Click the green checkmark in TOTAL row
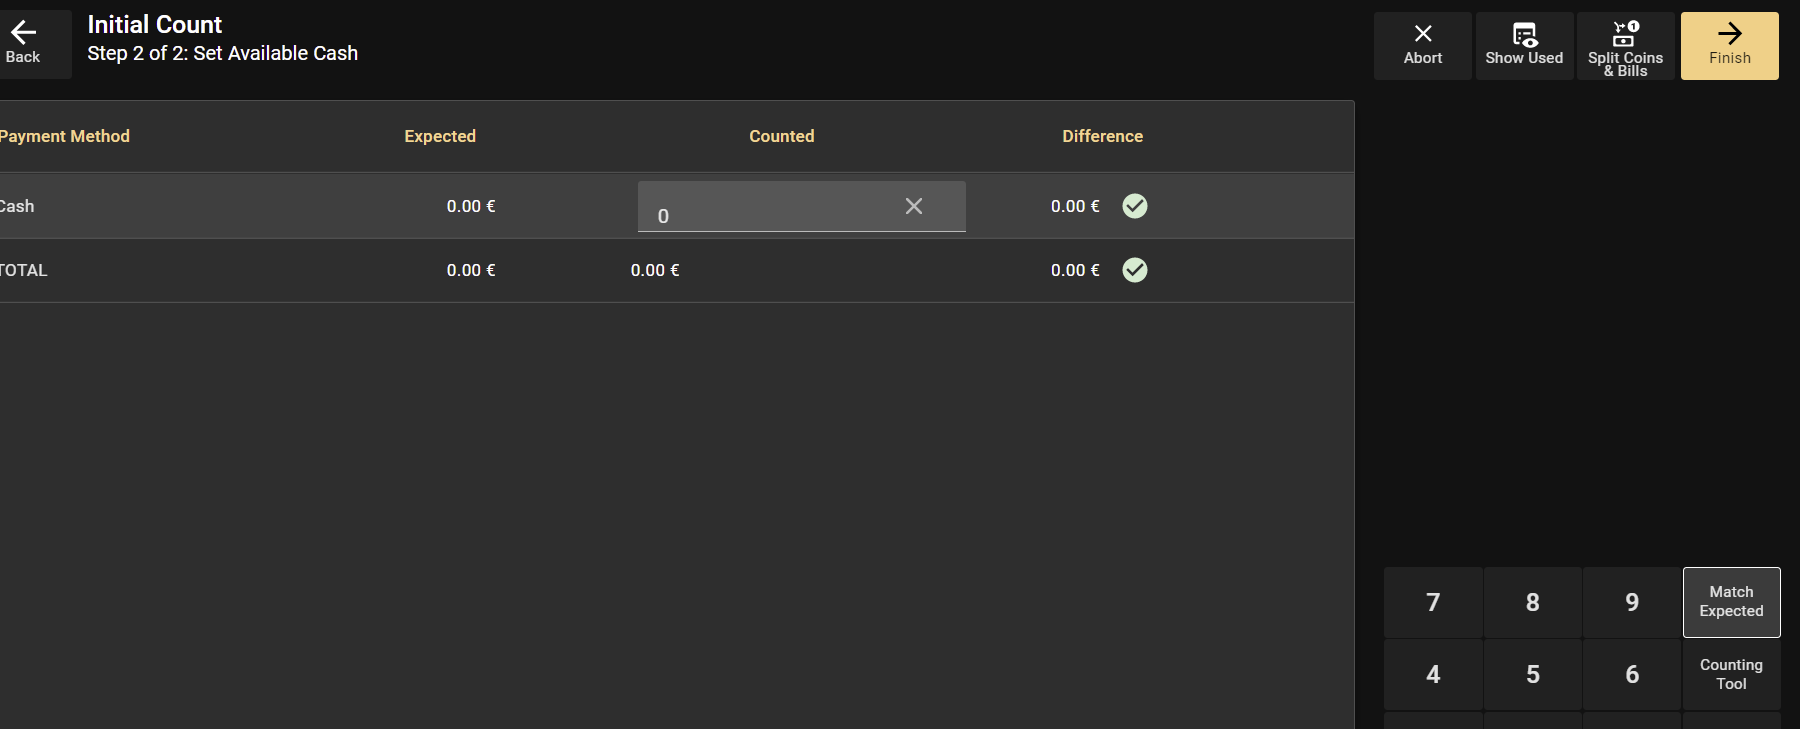 pos(1134,270)
